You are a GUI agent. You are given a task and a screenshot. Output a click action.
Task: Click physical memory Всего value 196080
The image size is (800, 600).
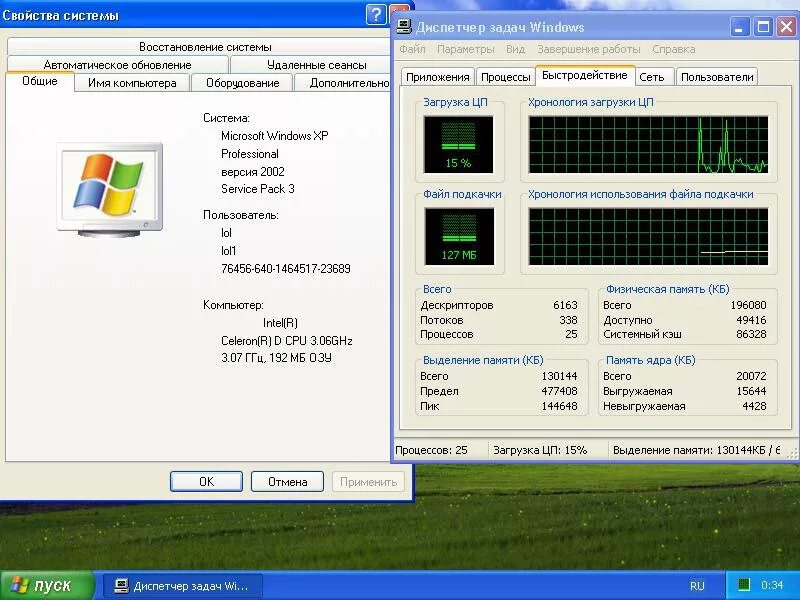[748, 305]
